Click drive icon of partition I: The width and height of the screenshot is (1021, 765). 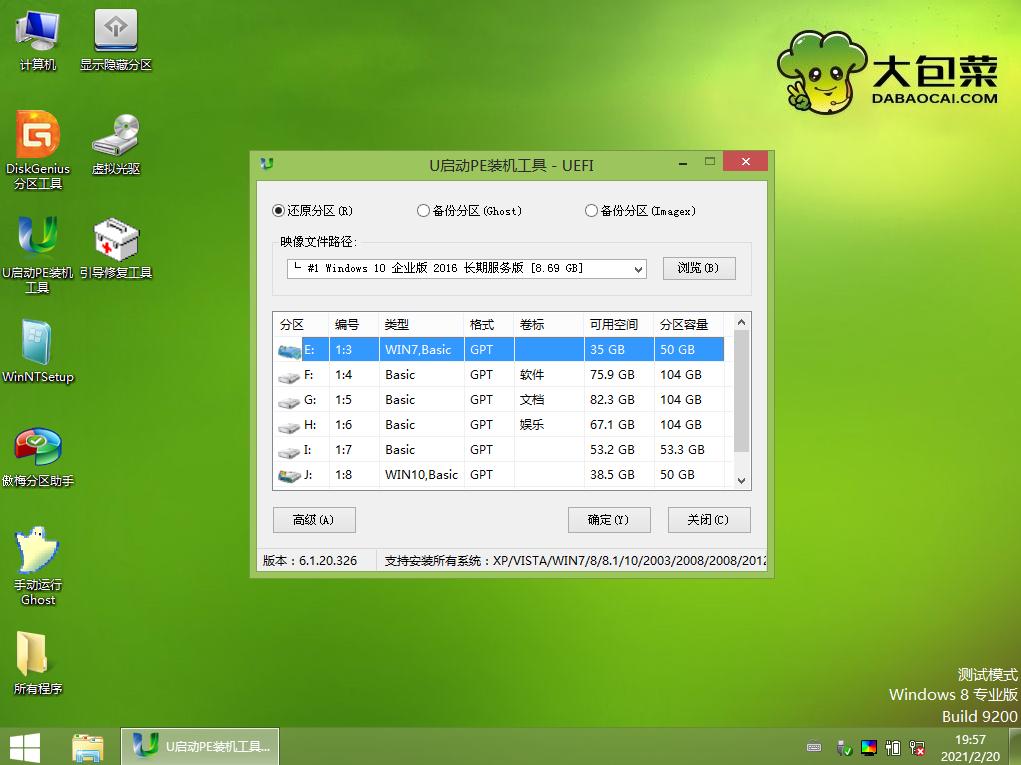click(289, 451)
